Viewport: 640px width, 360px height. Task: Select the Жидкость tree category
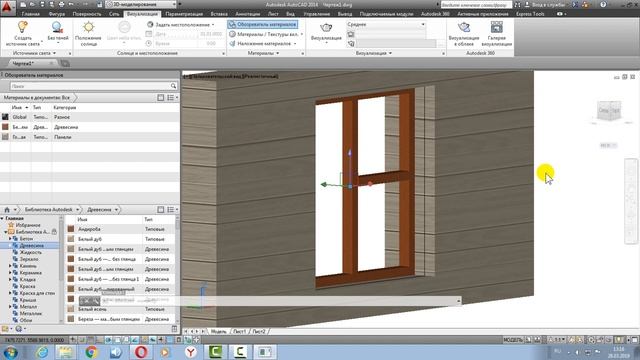point(30,252)
